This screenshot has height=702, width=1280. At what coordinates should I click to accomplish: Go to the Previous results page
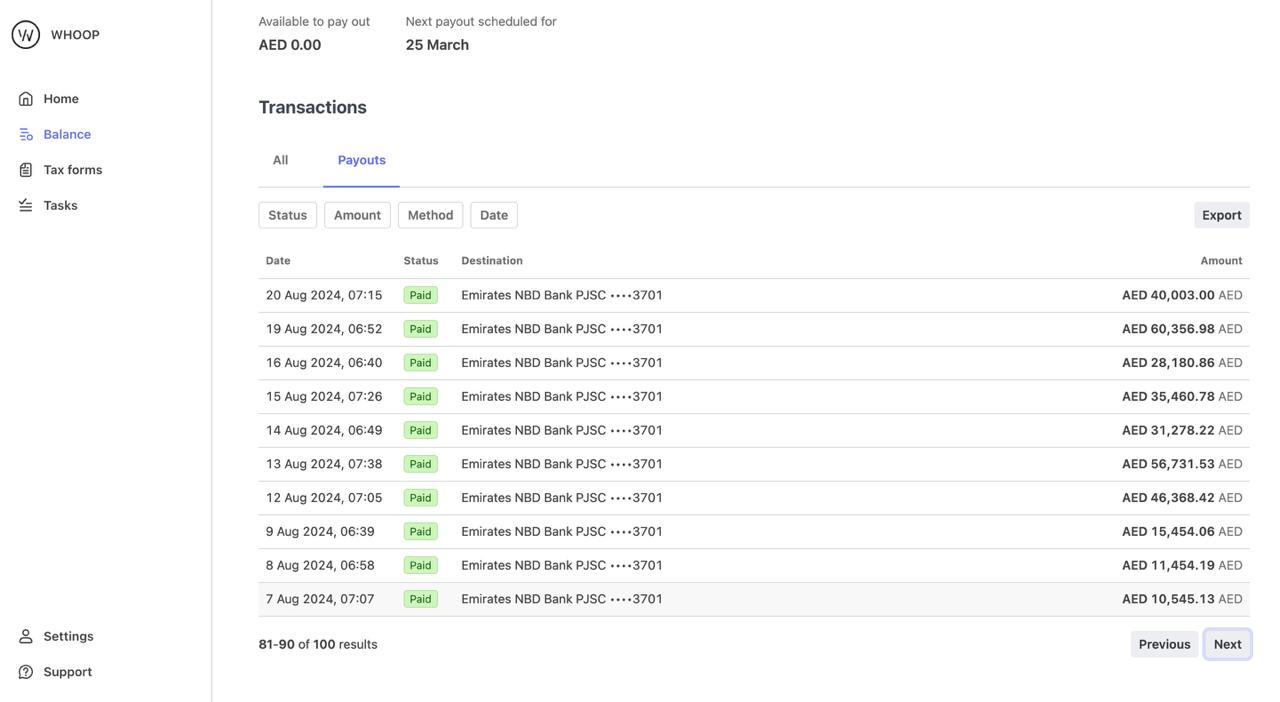coord(1164,644)
